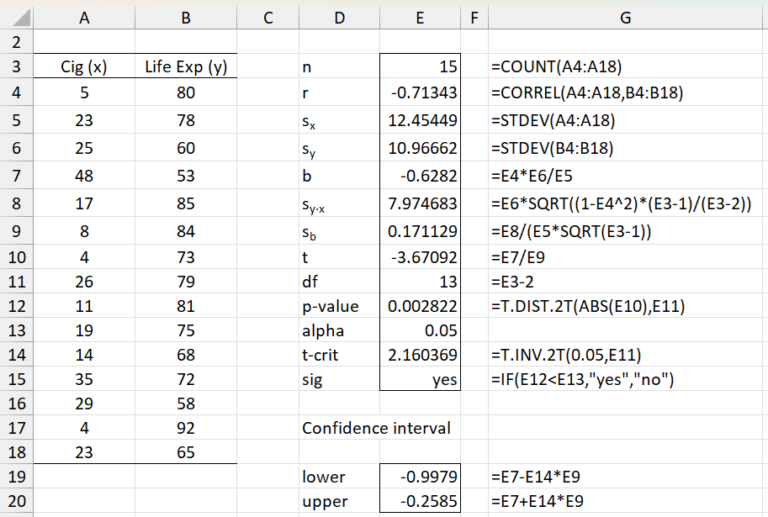Click the =STDEV(B4:B18) formula text

[x=552, y=148]
